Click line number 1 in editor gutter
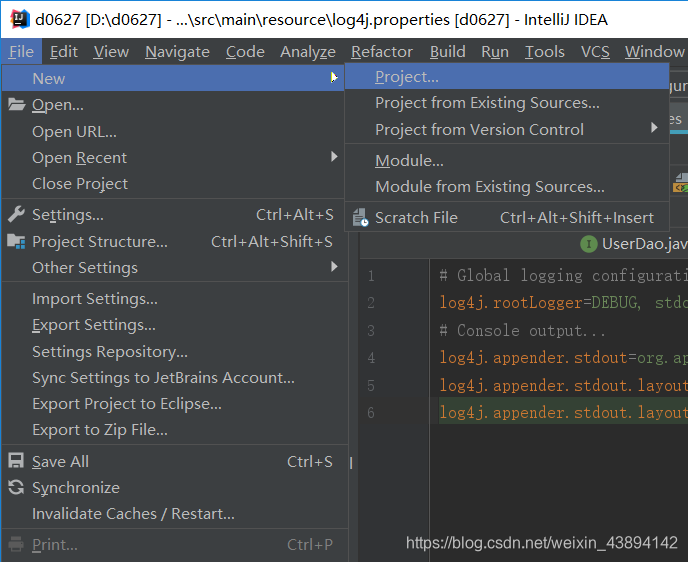Screen dimensions: 688x562 (371, 276)
